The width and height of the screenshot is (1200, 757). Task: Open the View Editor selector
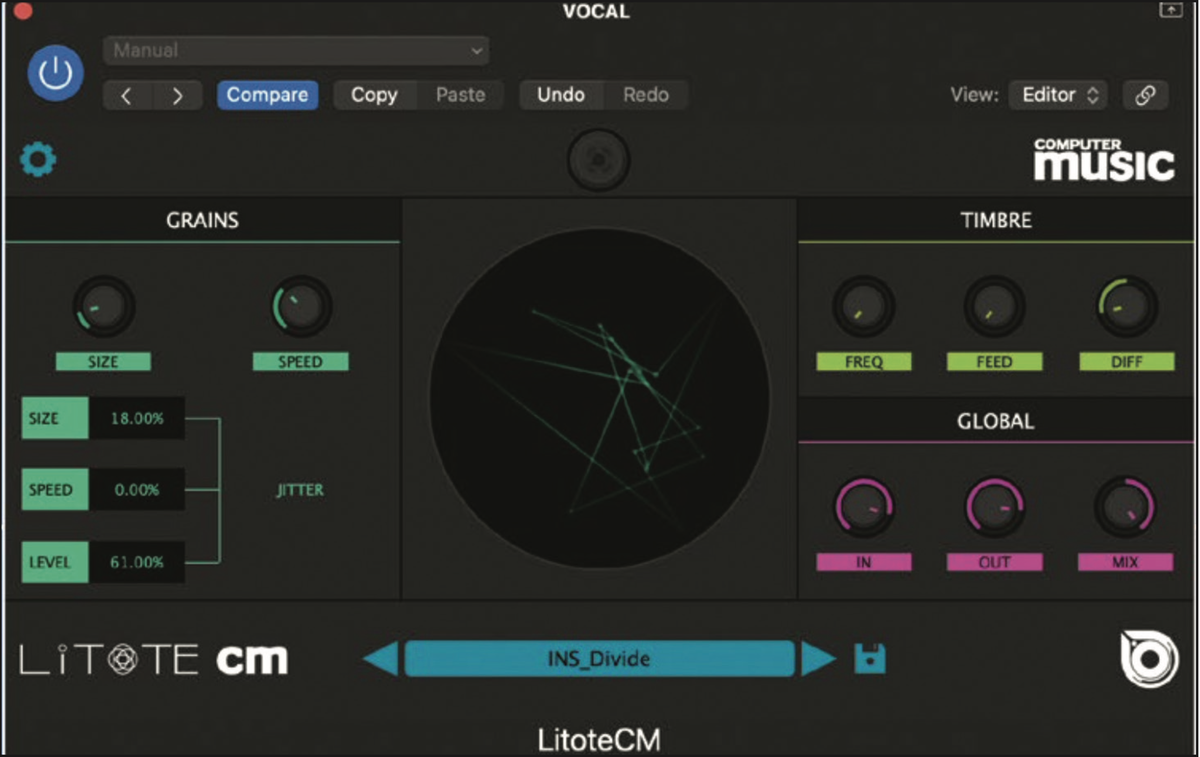[1057, 95]
